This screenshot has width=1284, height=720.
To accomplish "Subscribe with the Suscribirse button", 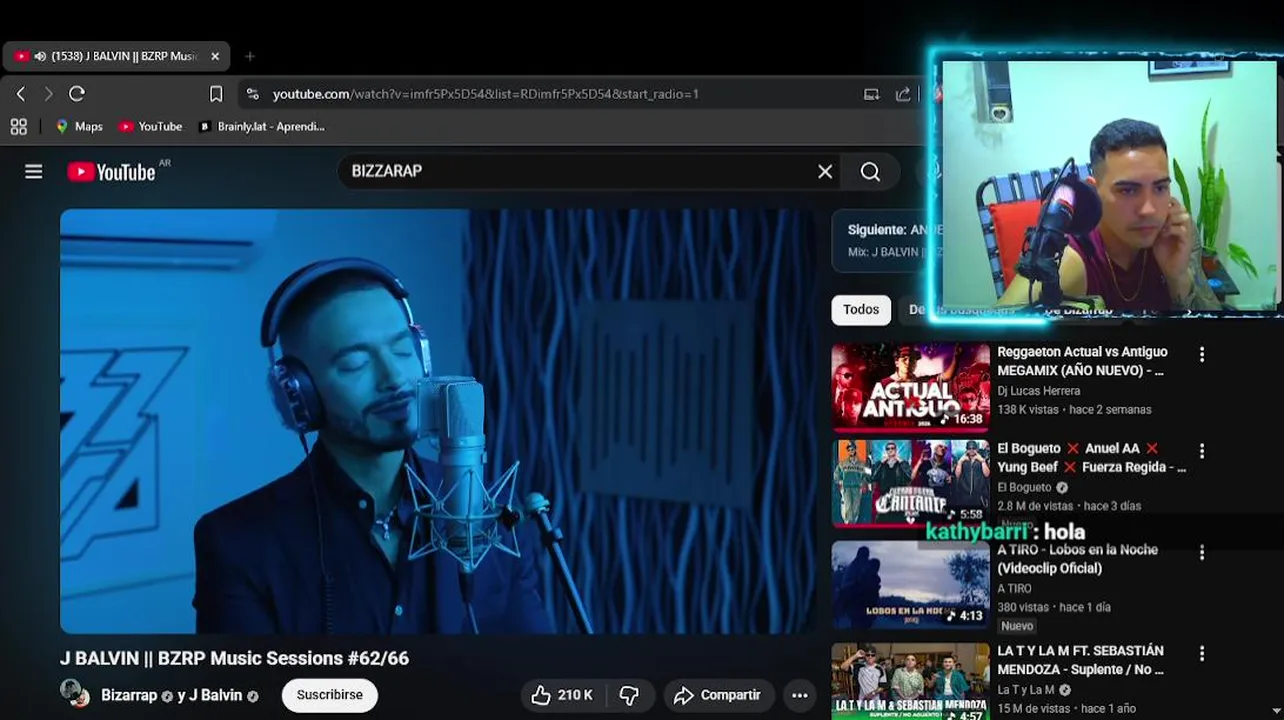I will coord(329,695).
